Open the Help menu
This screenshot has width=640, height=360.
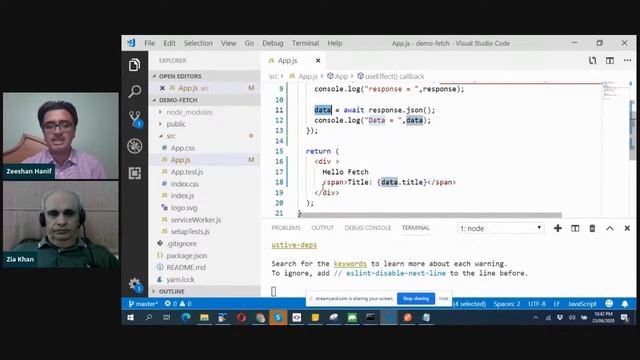point(335,43)
